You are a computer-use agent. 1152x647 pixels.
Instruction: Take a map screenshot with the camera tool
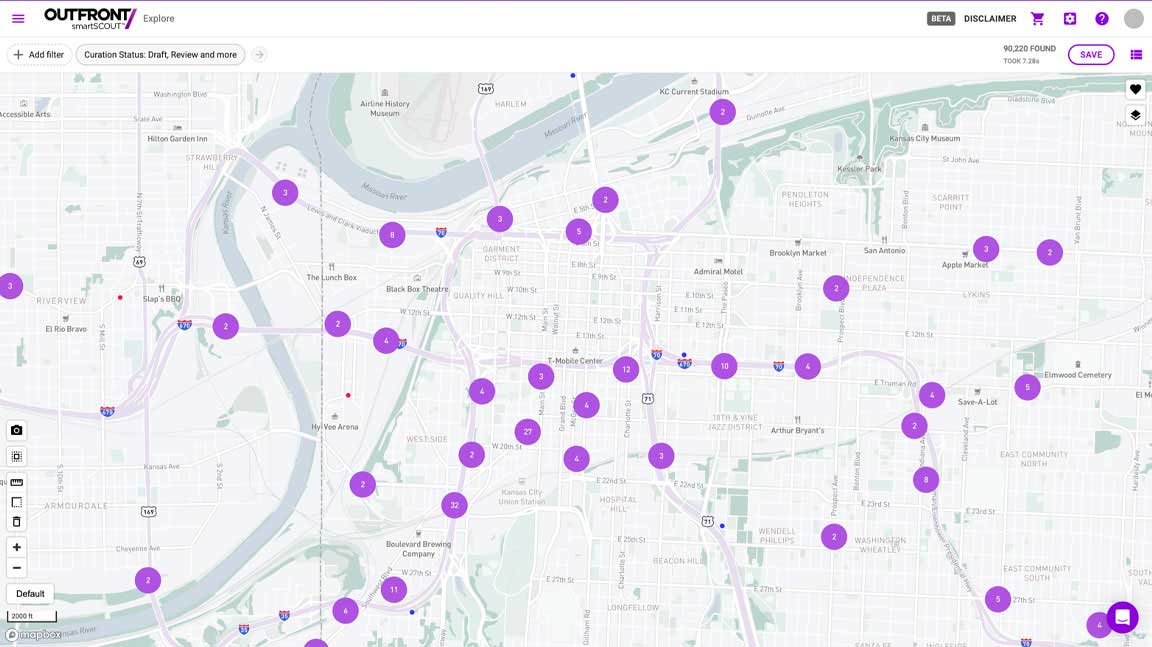point(16,430)
